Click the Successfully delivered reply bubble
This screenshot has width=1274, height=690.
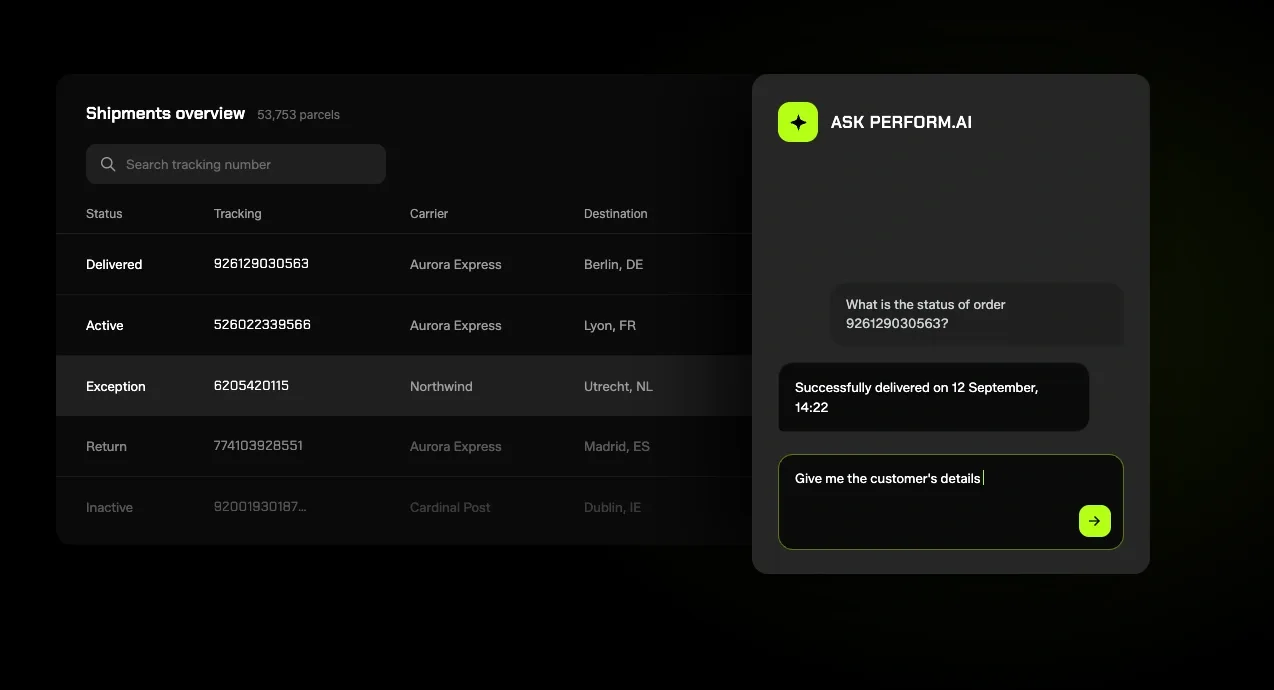pyautogui.click(x=933, y=397)
